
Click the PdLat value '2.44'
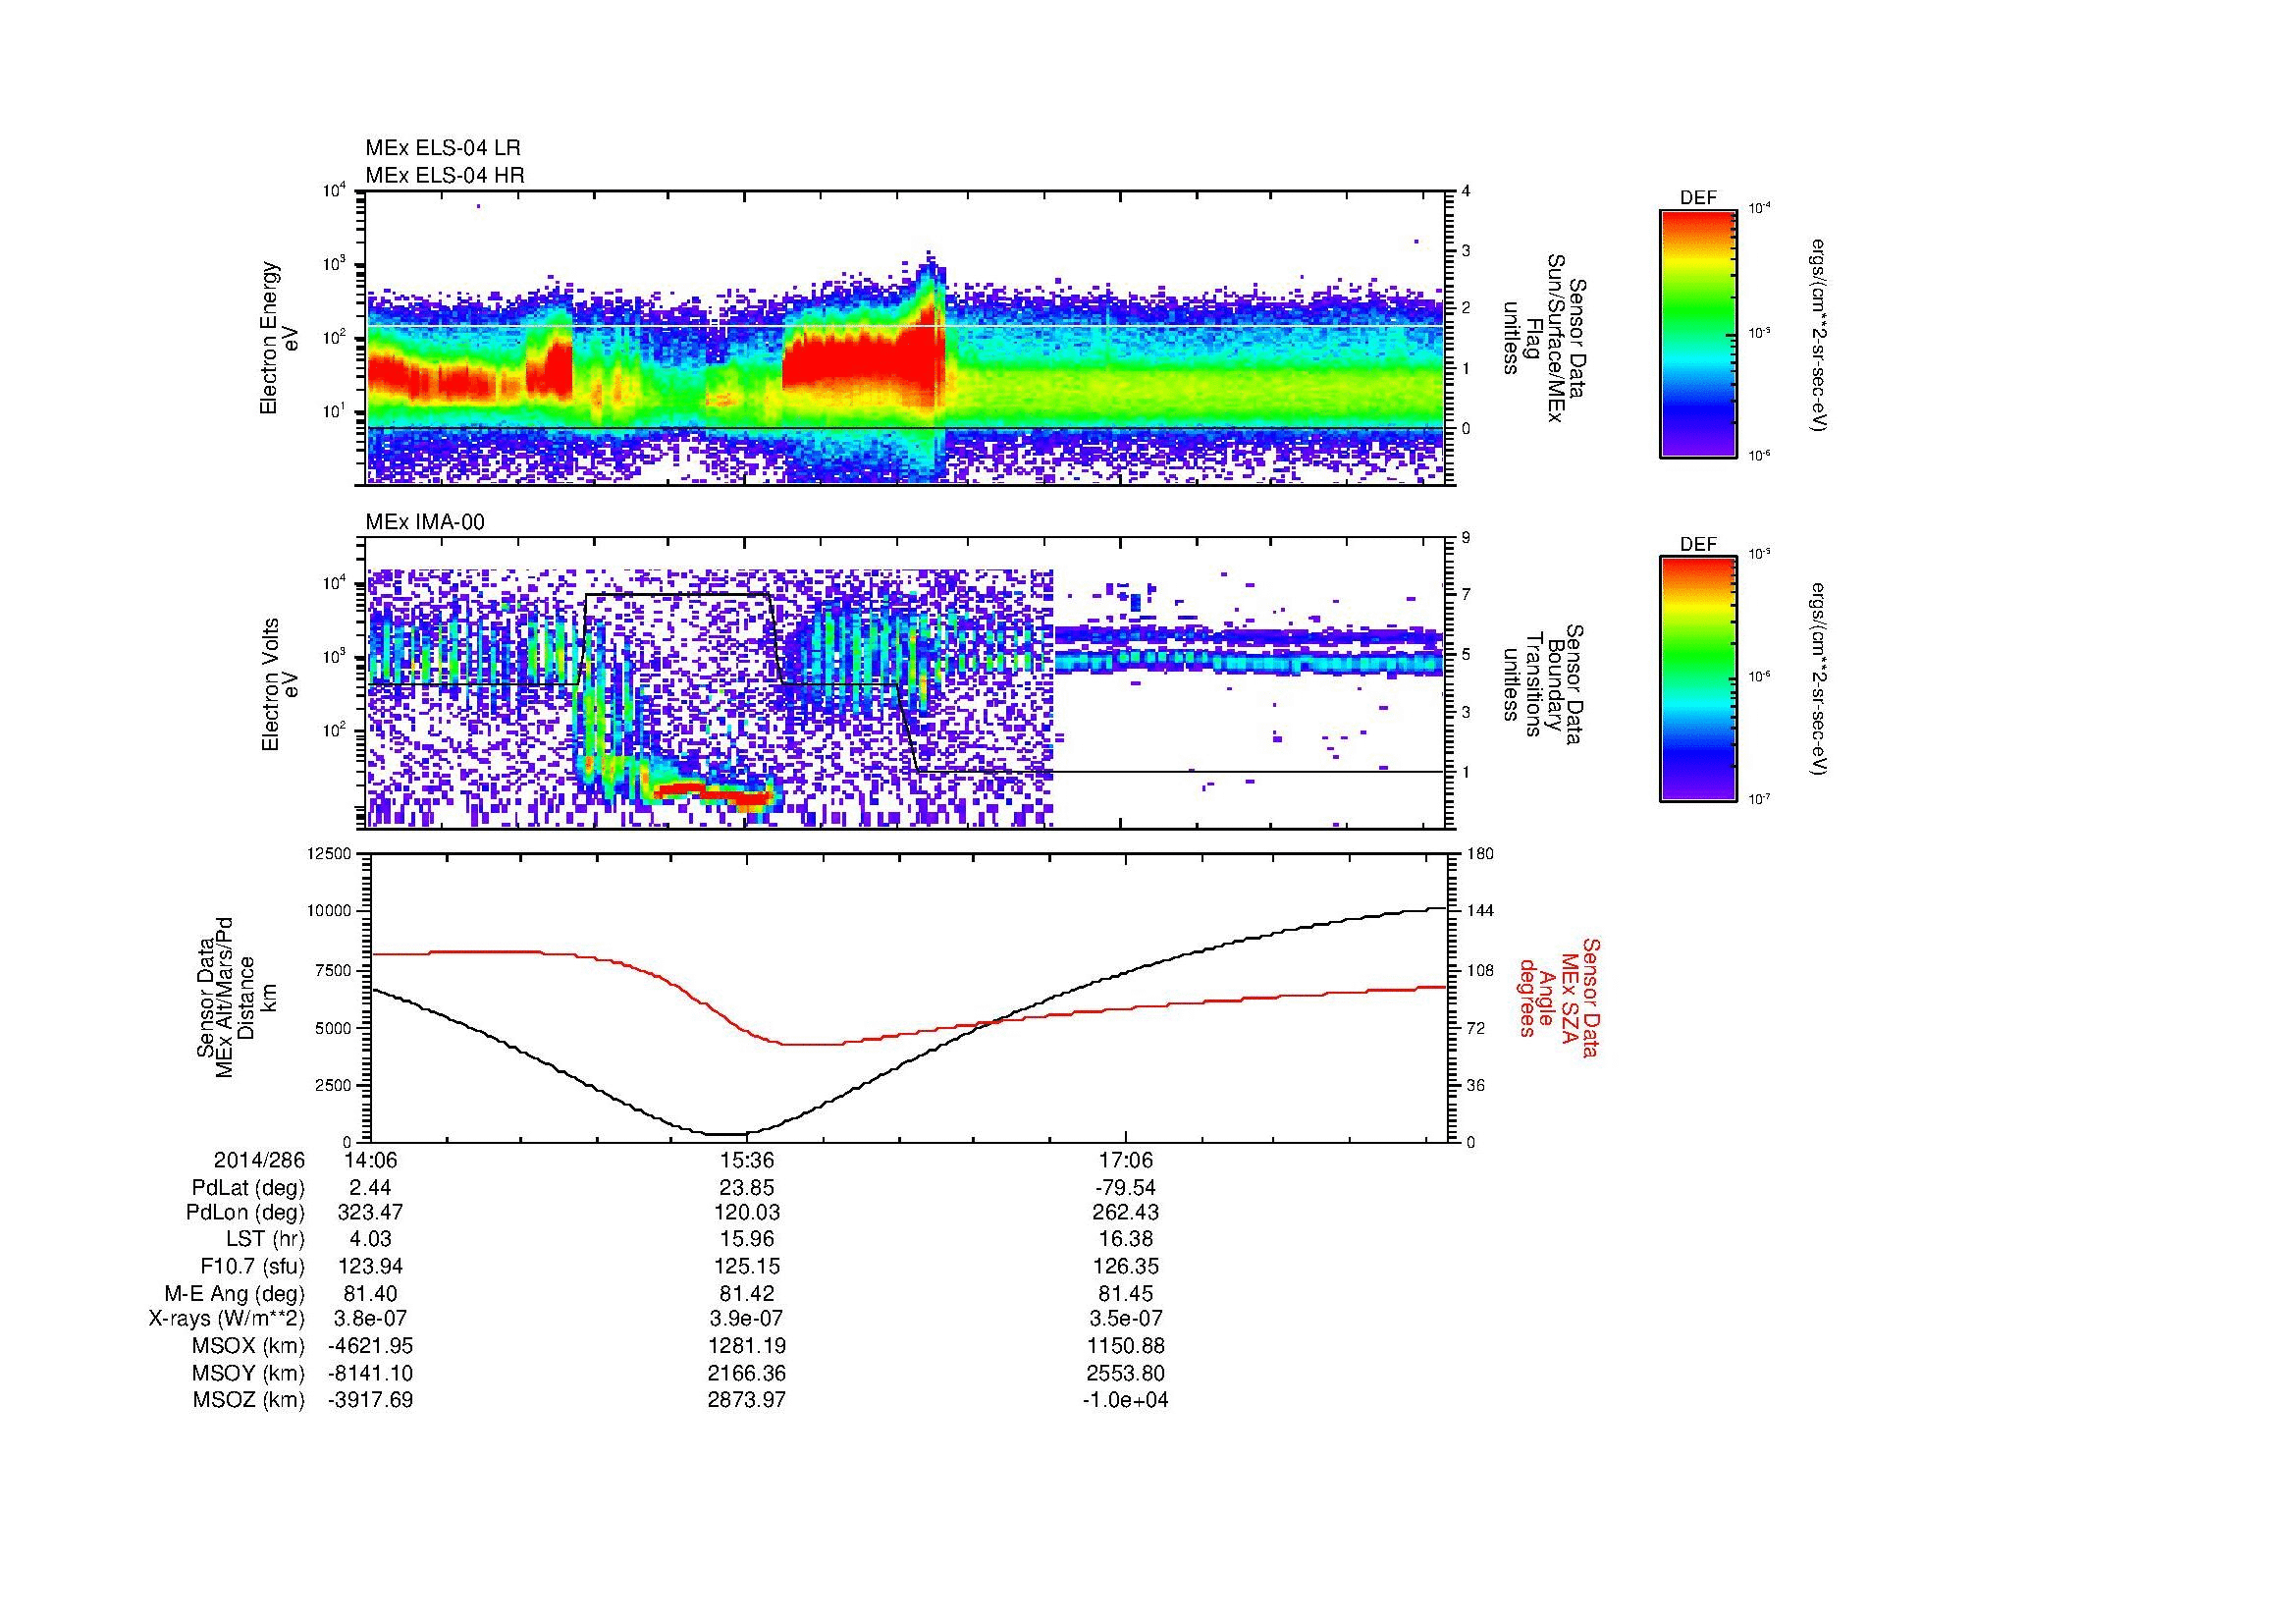(370, 1187)
